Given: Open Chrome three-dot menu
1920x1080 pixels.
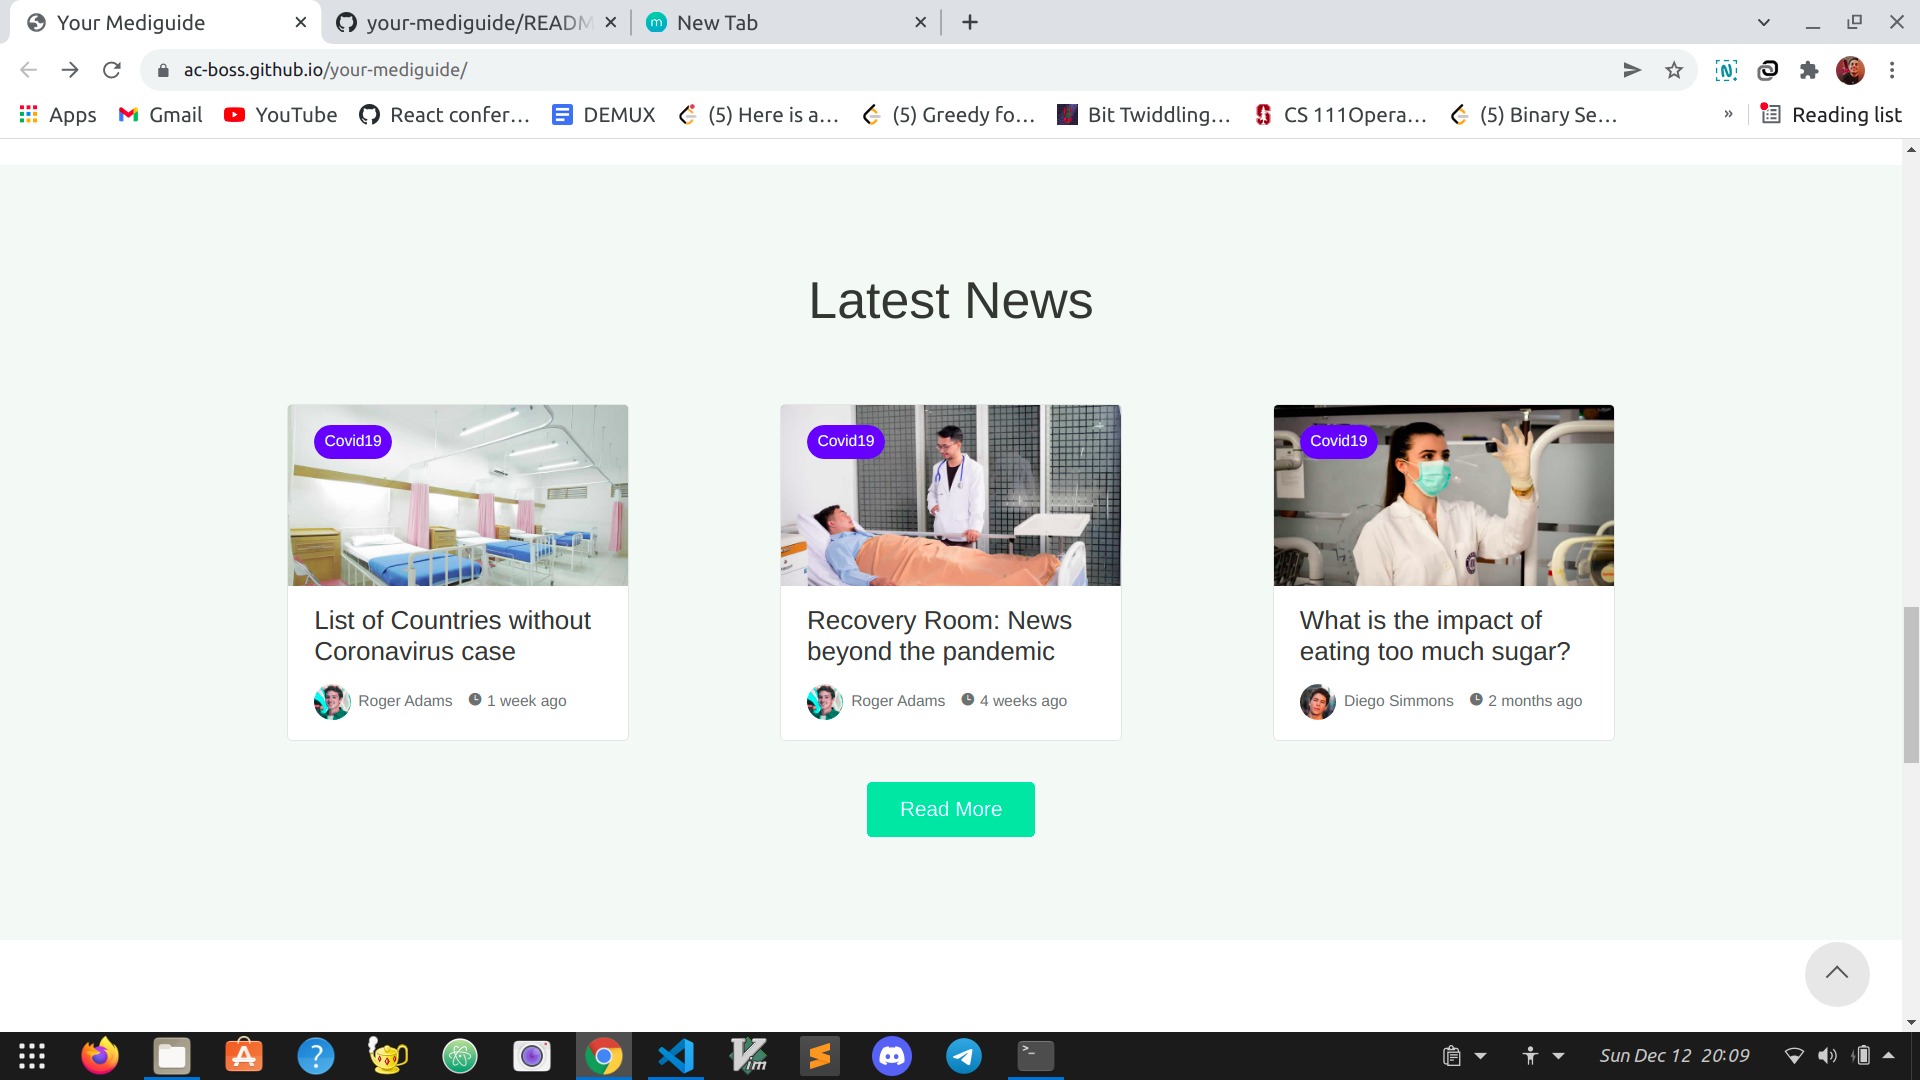Looking at the screenshot, I should [1892, 70].
